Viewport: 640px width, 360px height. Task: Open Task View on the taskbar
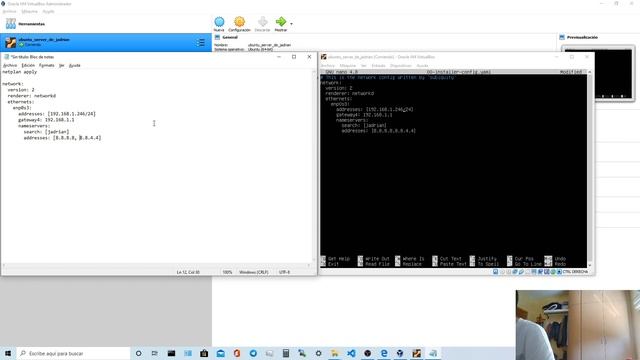coord(155,353)
